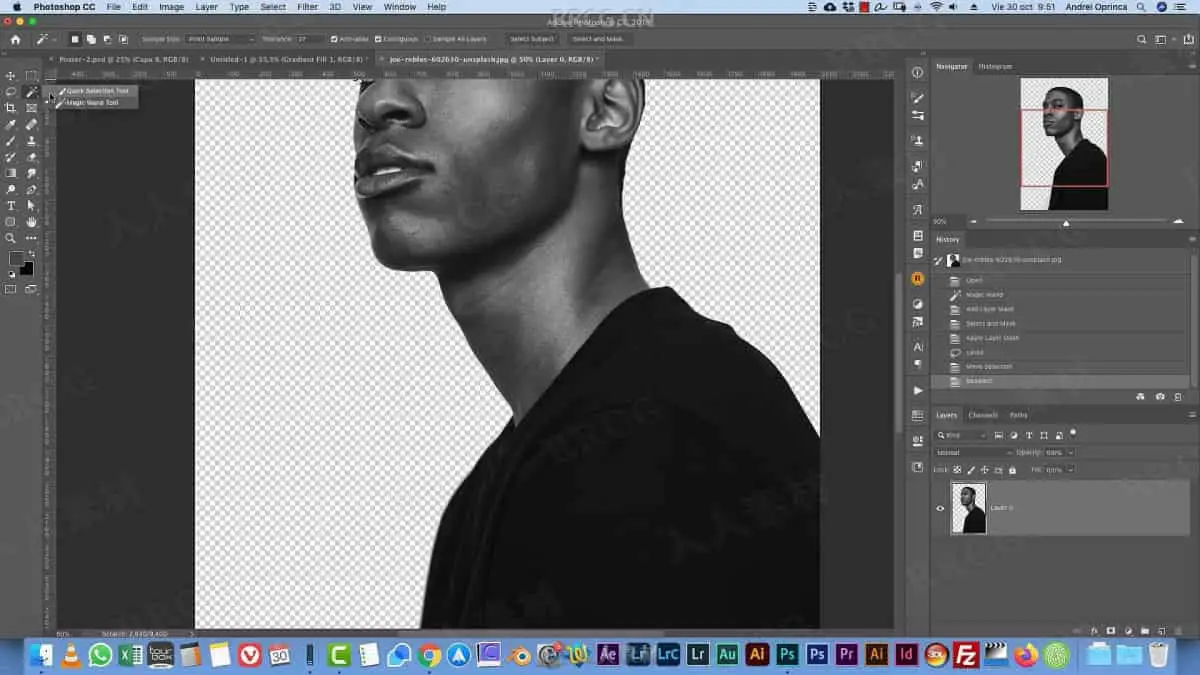Screen dimensions: 1200x675
Task: Toggle lock position icon
Action: coord(985,469)
